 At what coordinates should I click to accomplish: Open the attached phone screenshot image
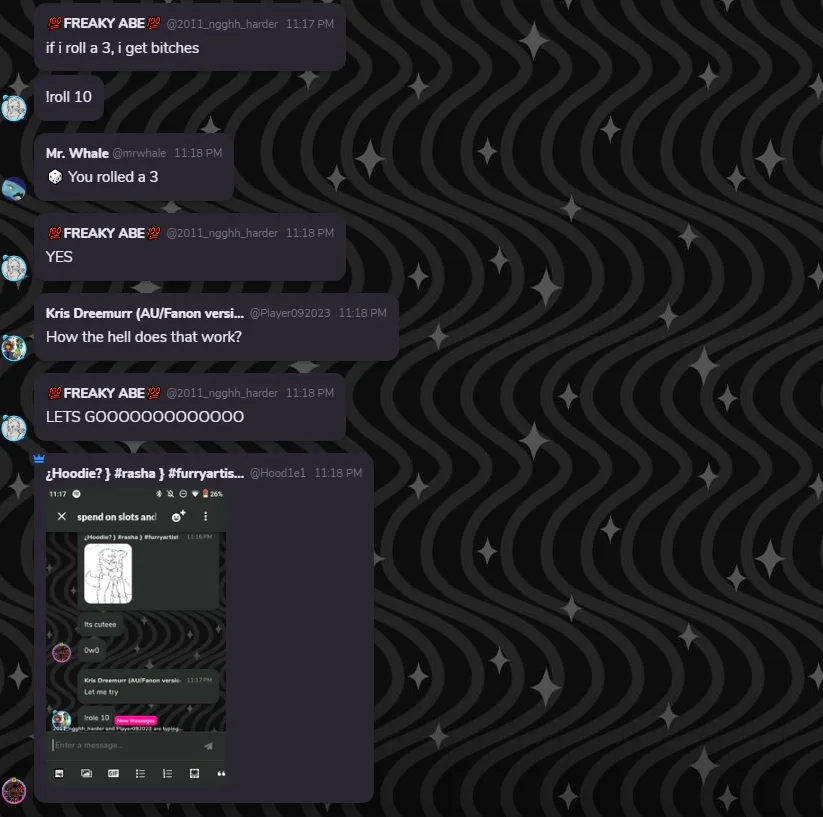click(136, 636)
